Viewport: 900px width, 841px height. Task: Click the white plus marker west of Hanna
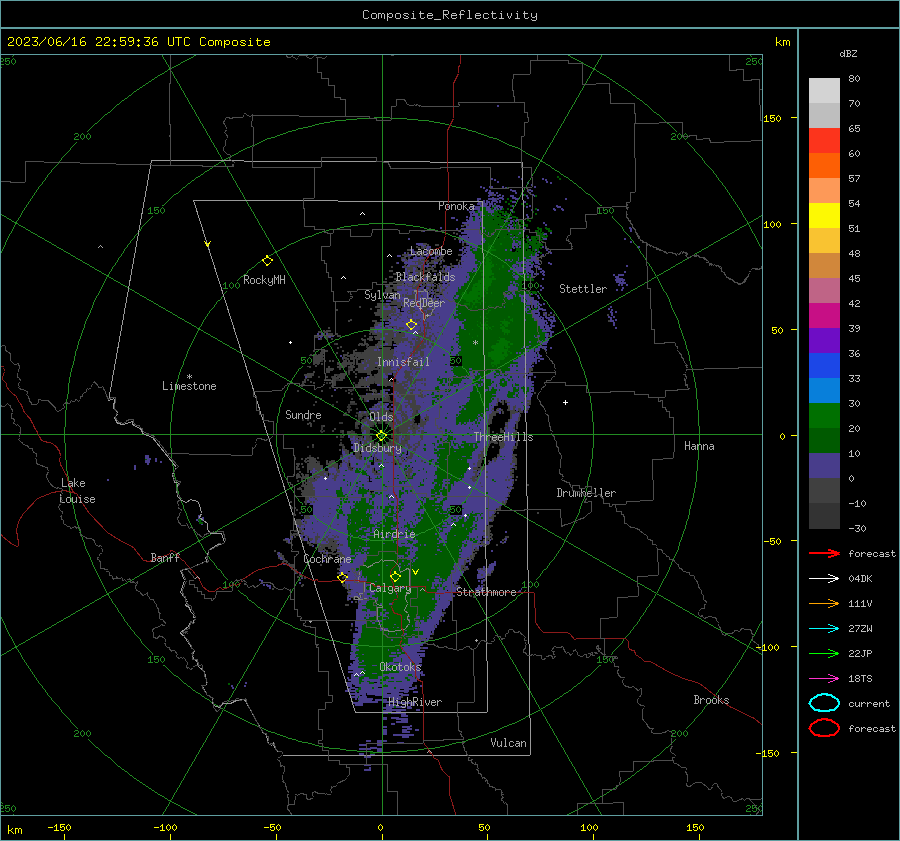click(x=565, y=402)
